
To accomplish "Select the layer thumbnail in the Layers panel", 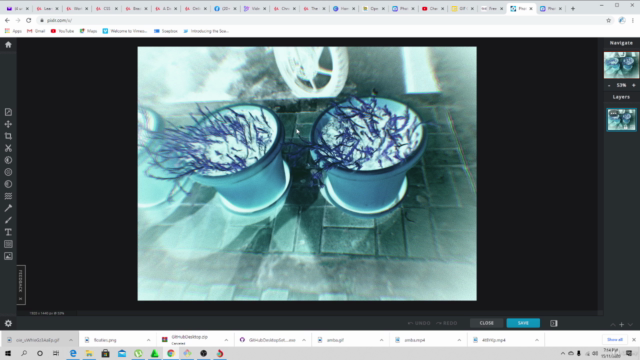I will [621, 120].
